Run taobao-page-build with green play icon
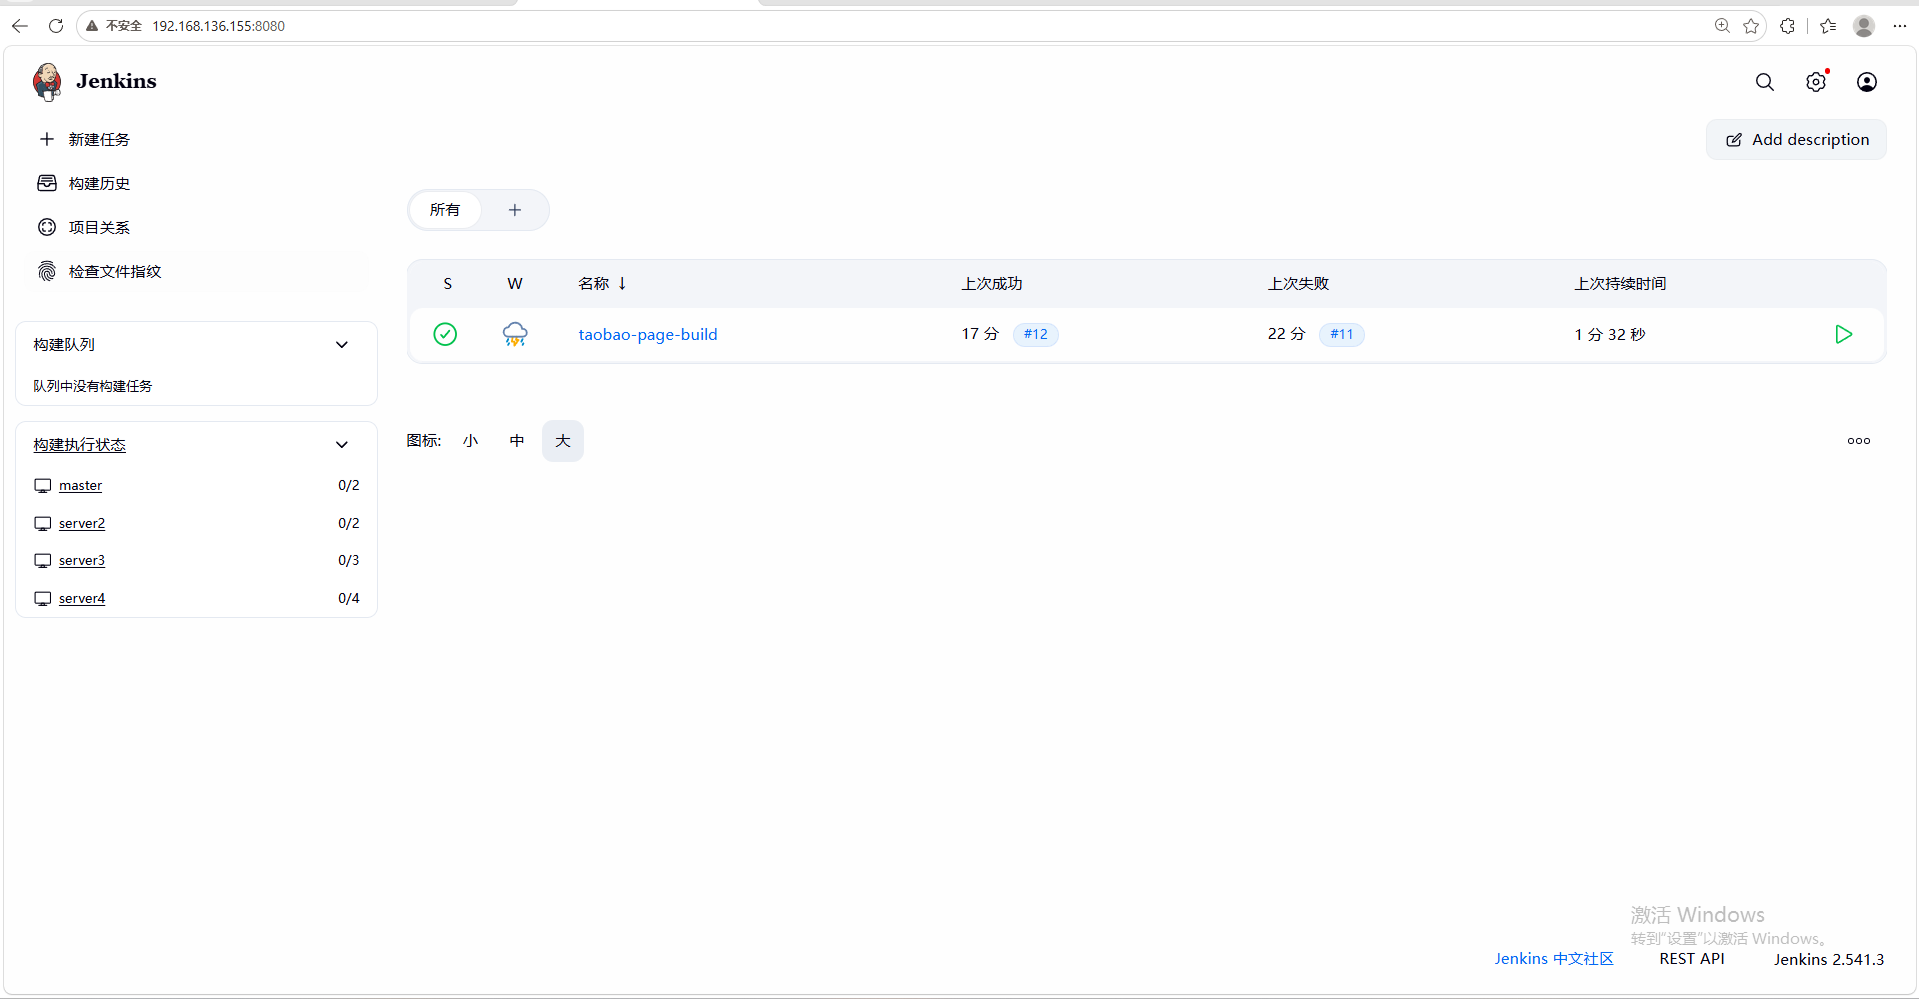1919x999 pixels. tap(1844, 334)
